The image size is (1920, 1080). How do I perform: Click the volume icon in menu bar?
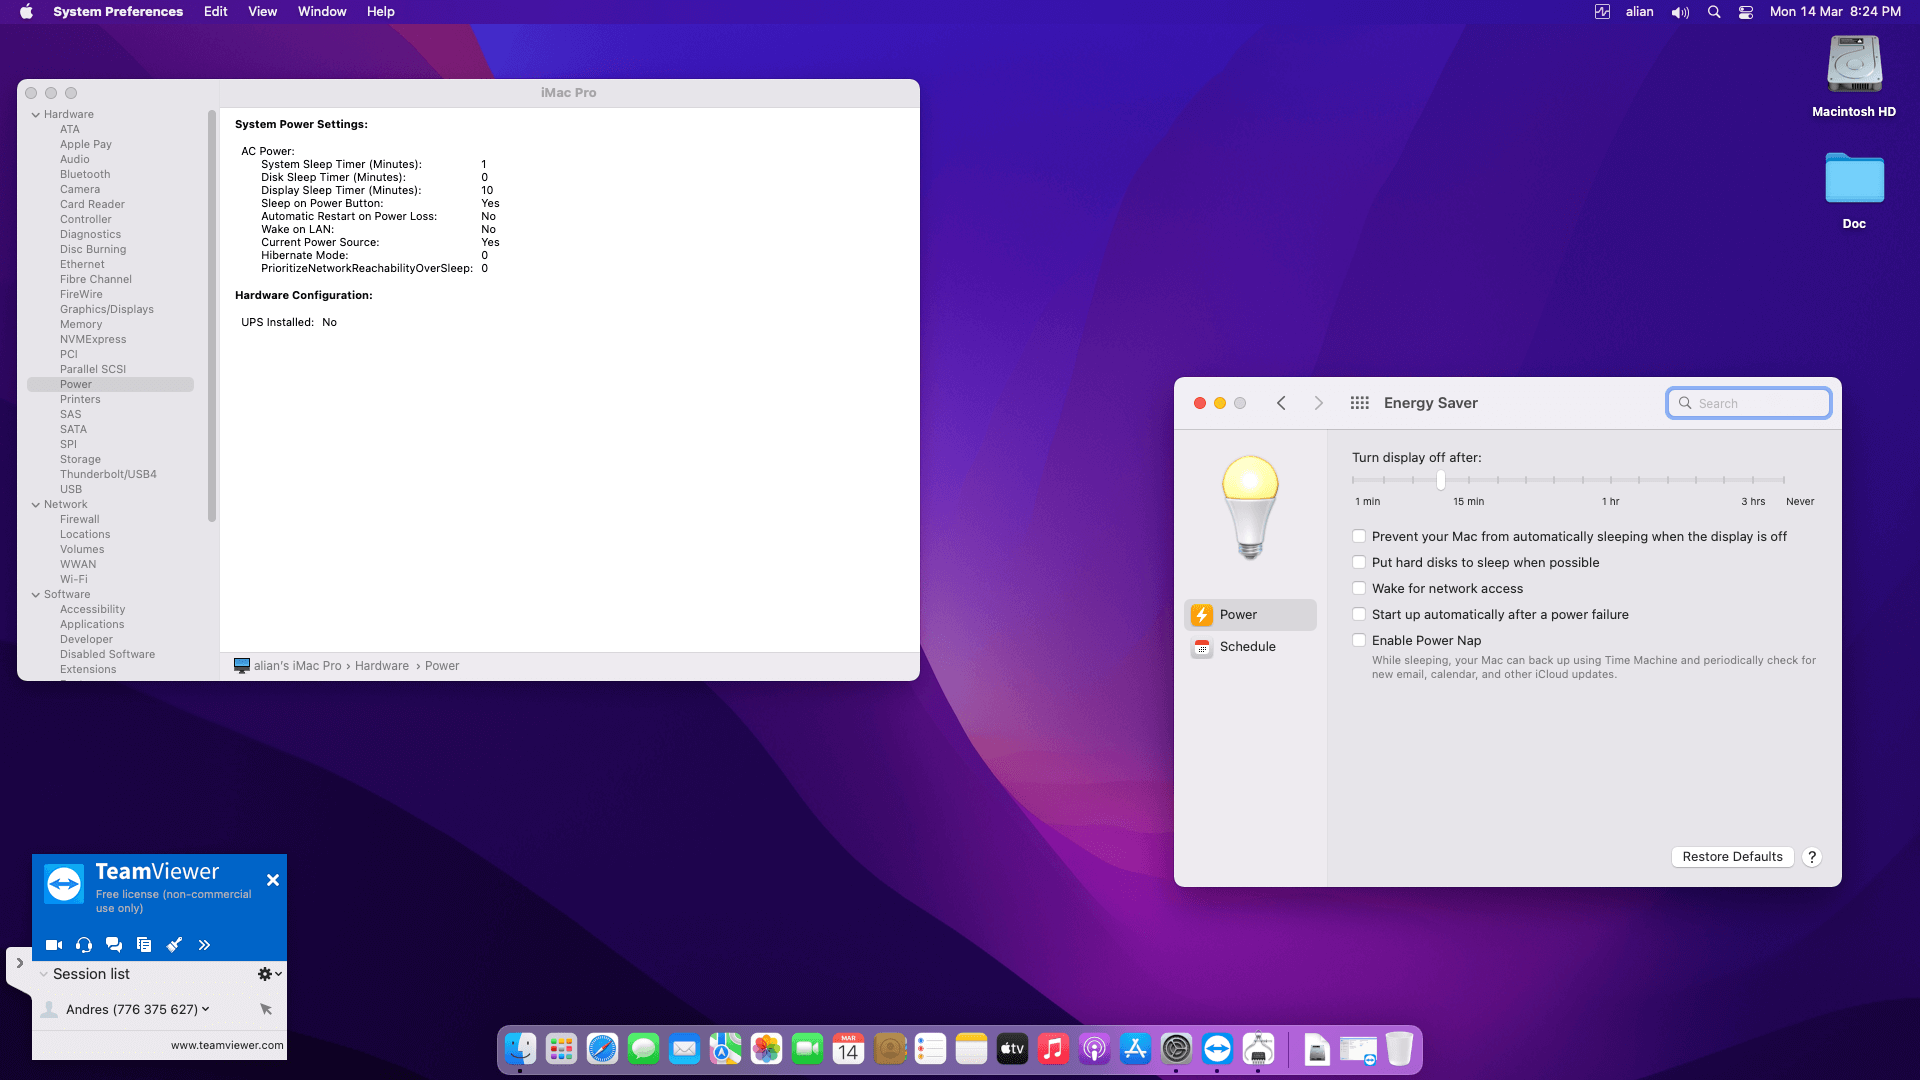pos(1680,12)
